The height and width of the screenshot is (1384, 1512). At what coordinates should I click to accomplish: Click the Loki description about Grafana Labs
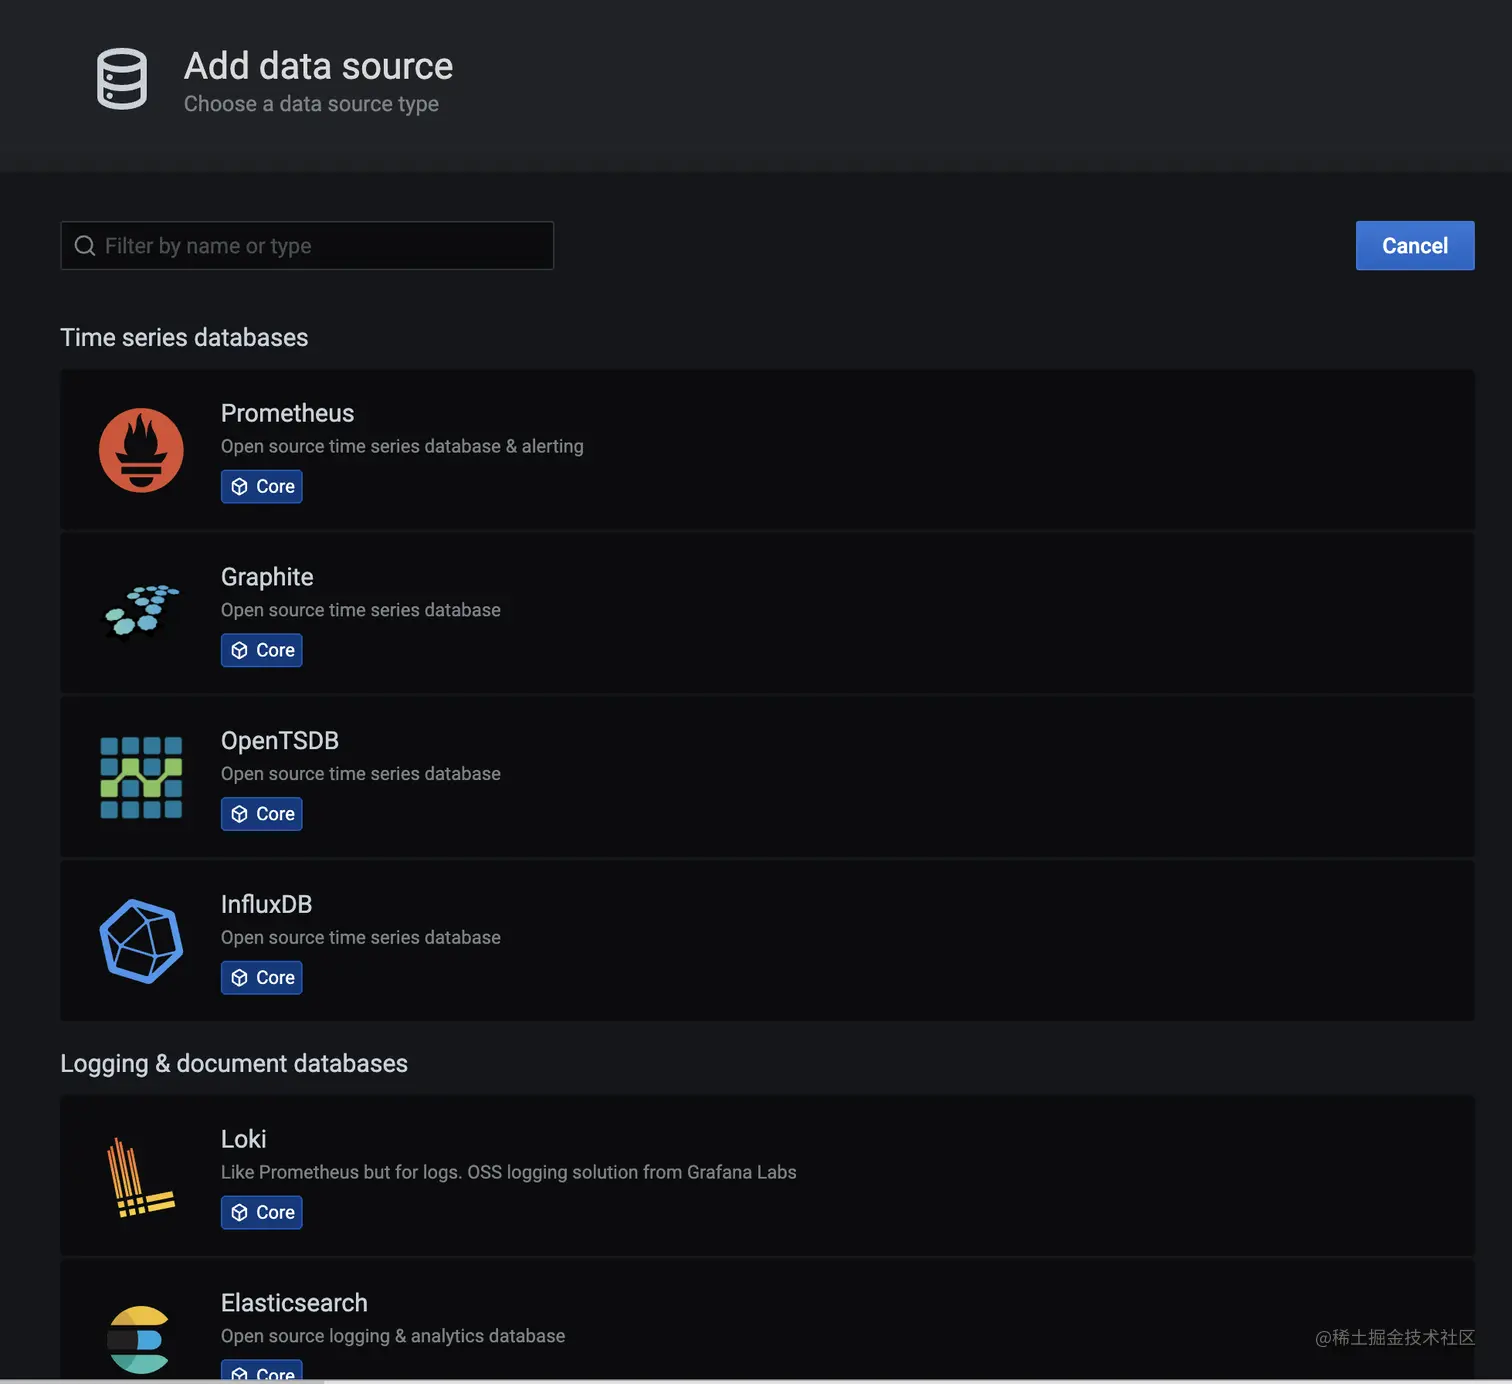click(508, 1172)
